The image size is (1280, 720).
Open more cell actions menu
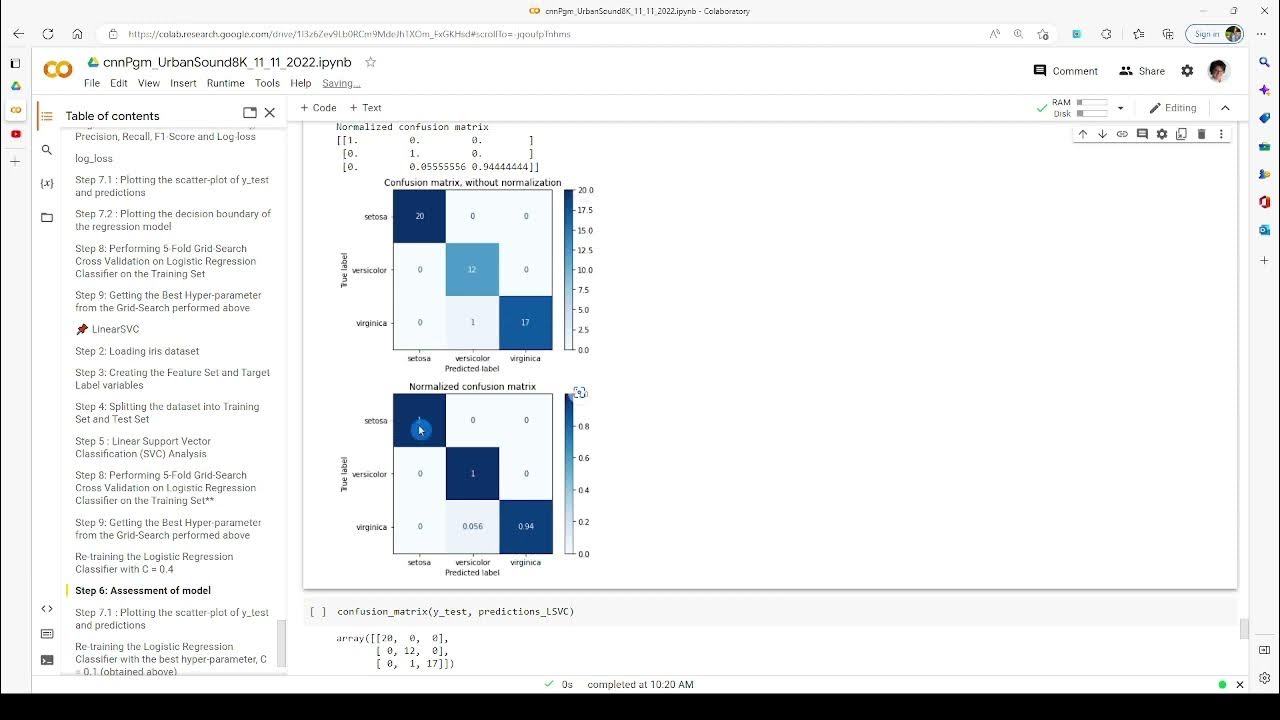(1221, 134)
